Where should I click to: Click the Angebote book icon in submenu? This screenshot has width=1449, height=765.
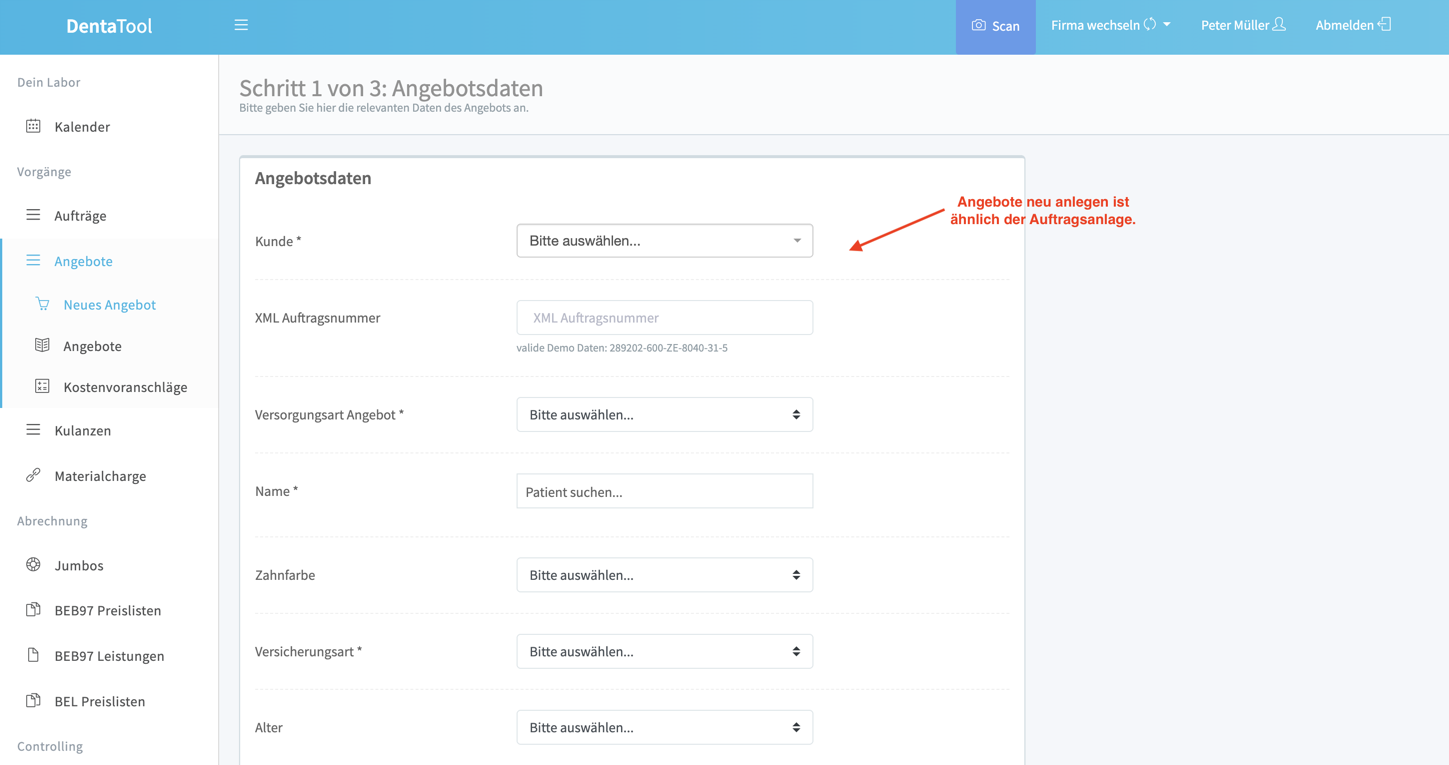click(x=42, y=345)
